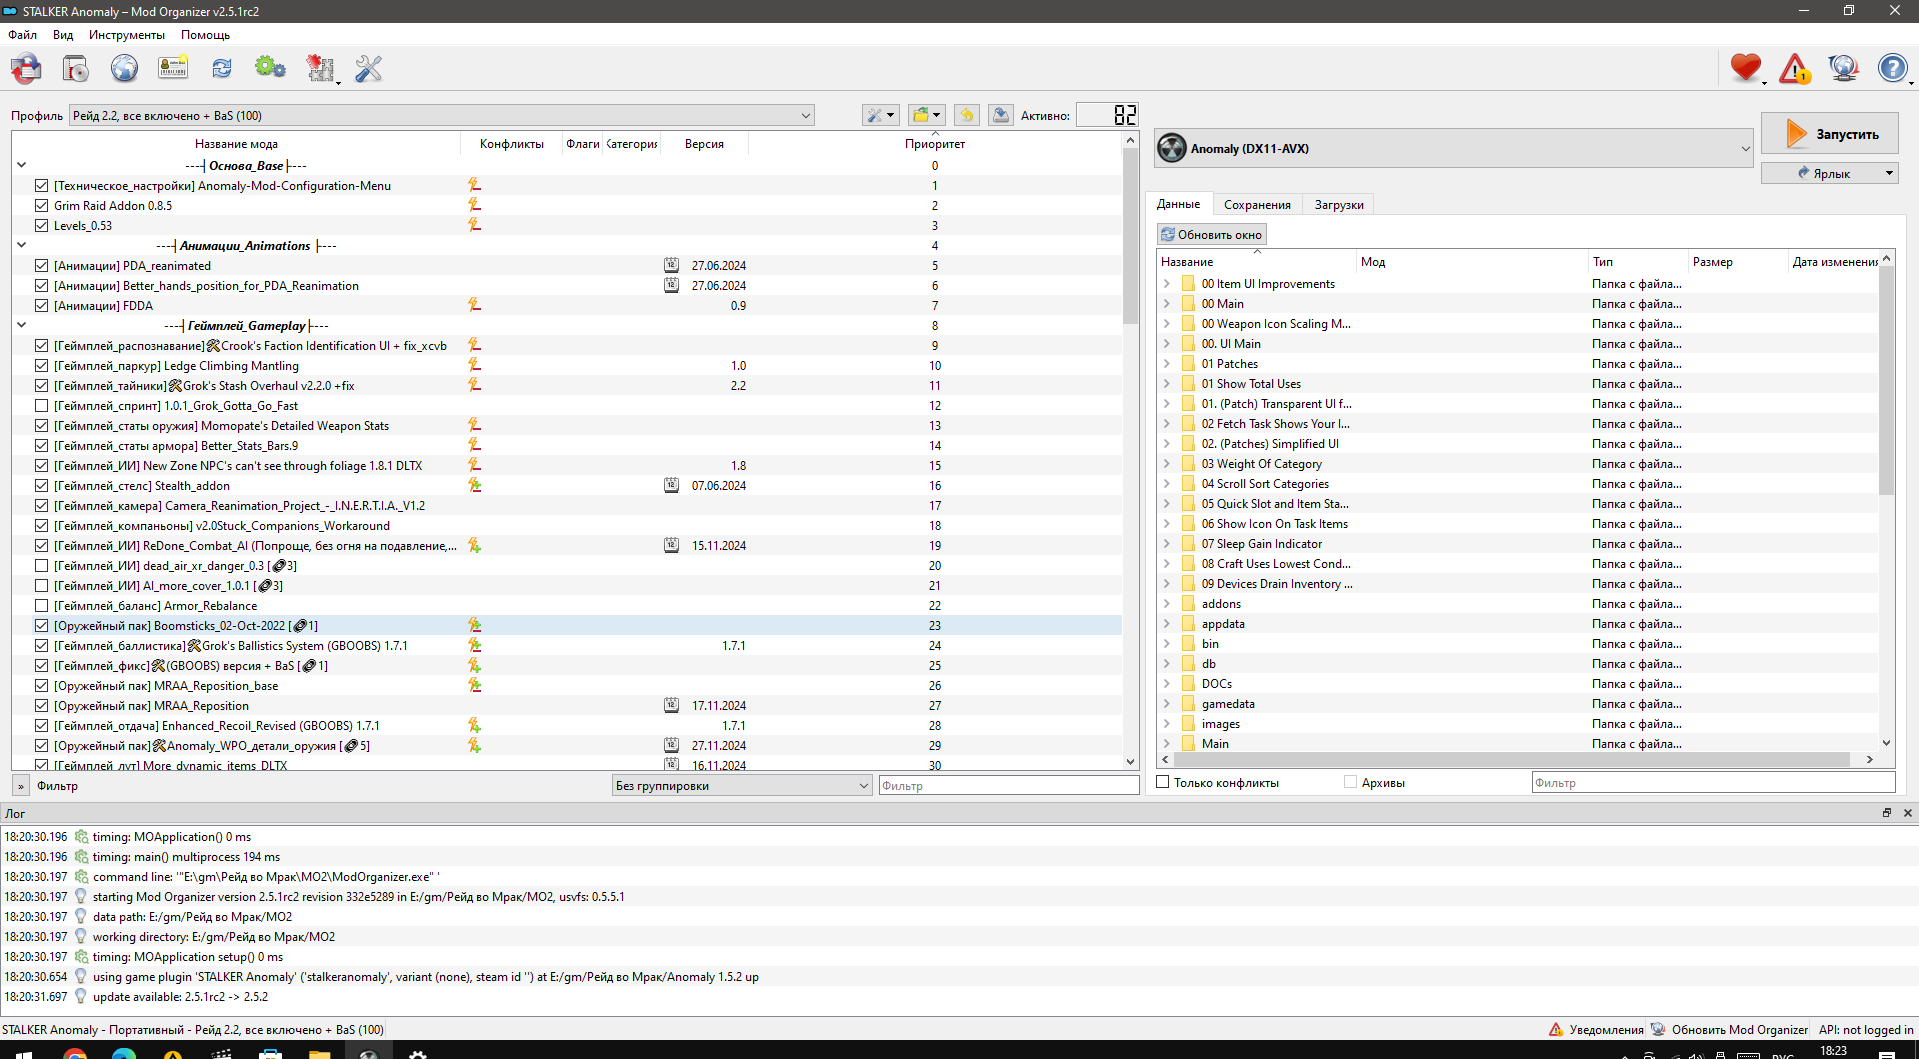Close the Лог panel
1919x1059 pixels.
(1907, 813)
